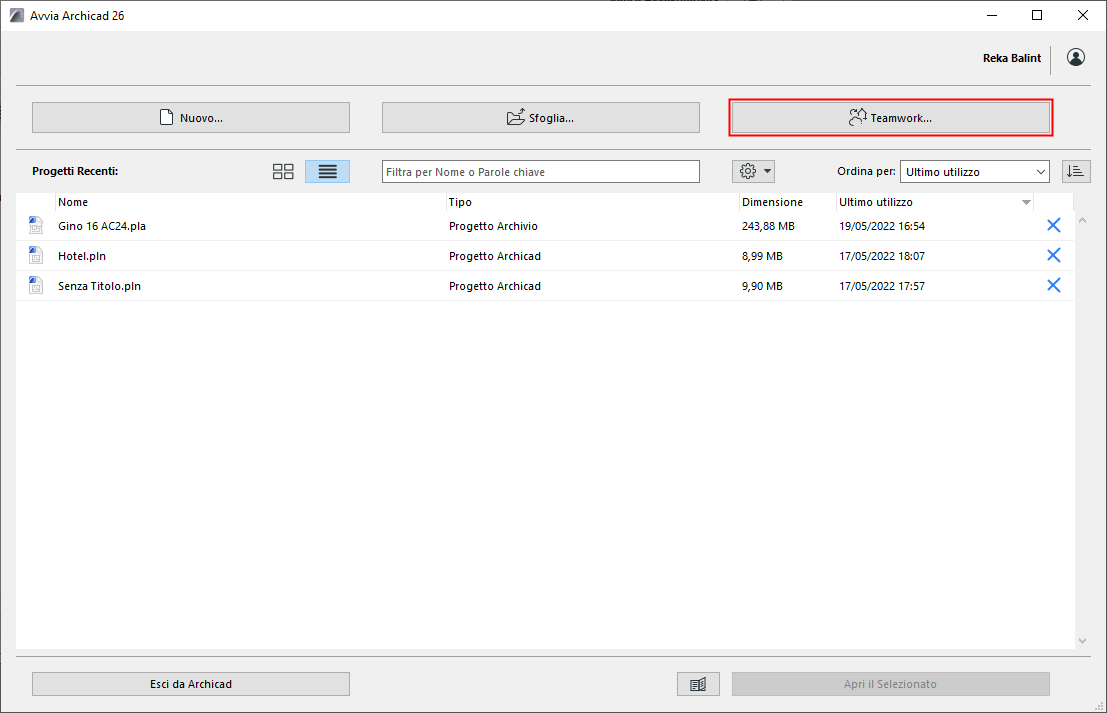Screen dimensions: 1107x713
Task: Click the Reka Balint user name
Action: (1012, 58)
